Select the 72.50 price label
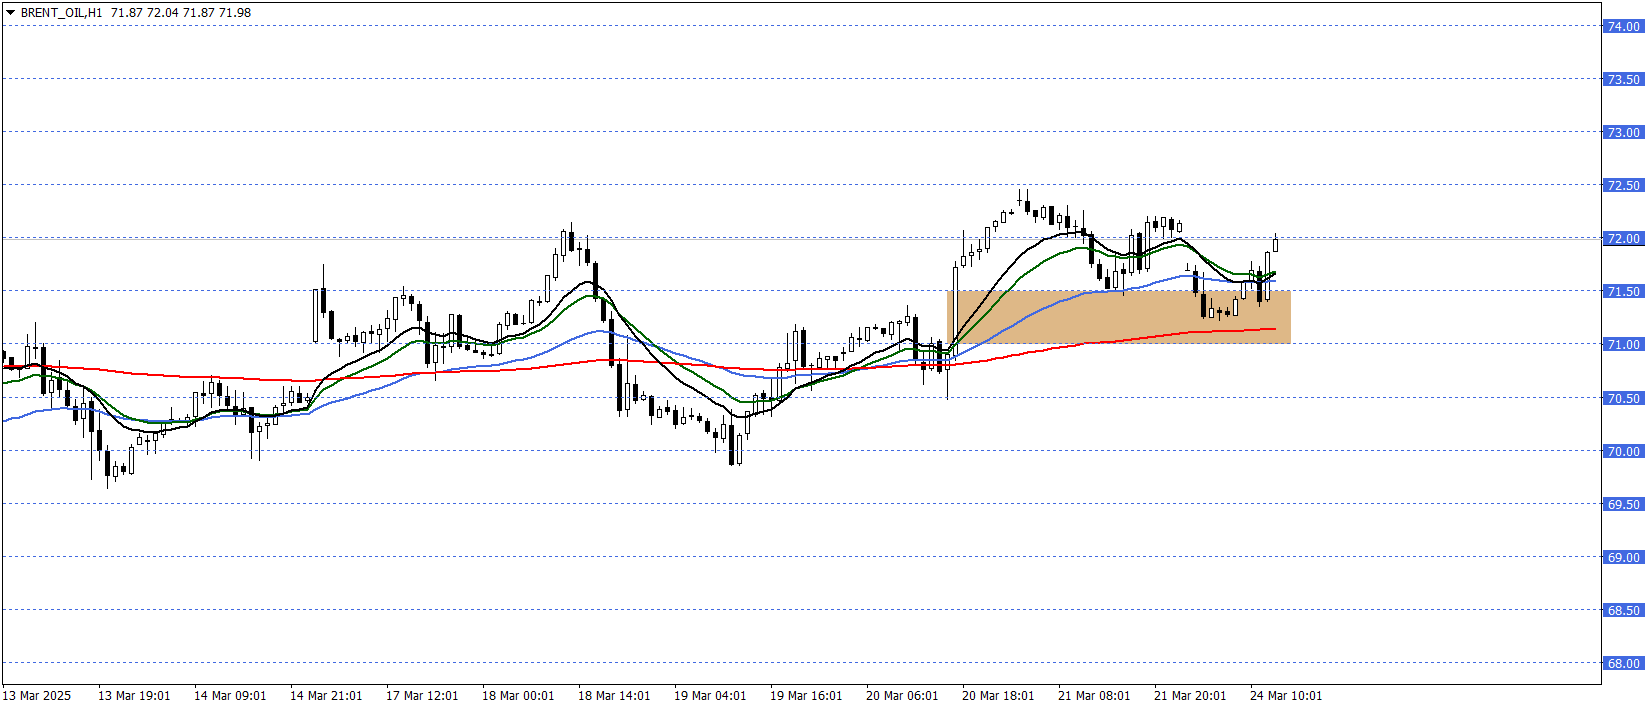This screenshot has height=708, width=1651. tap(1623, 186)
